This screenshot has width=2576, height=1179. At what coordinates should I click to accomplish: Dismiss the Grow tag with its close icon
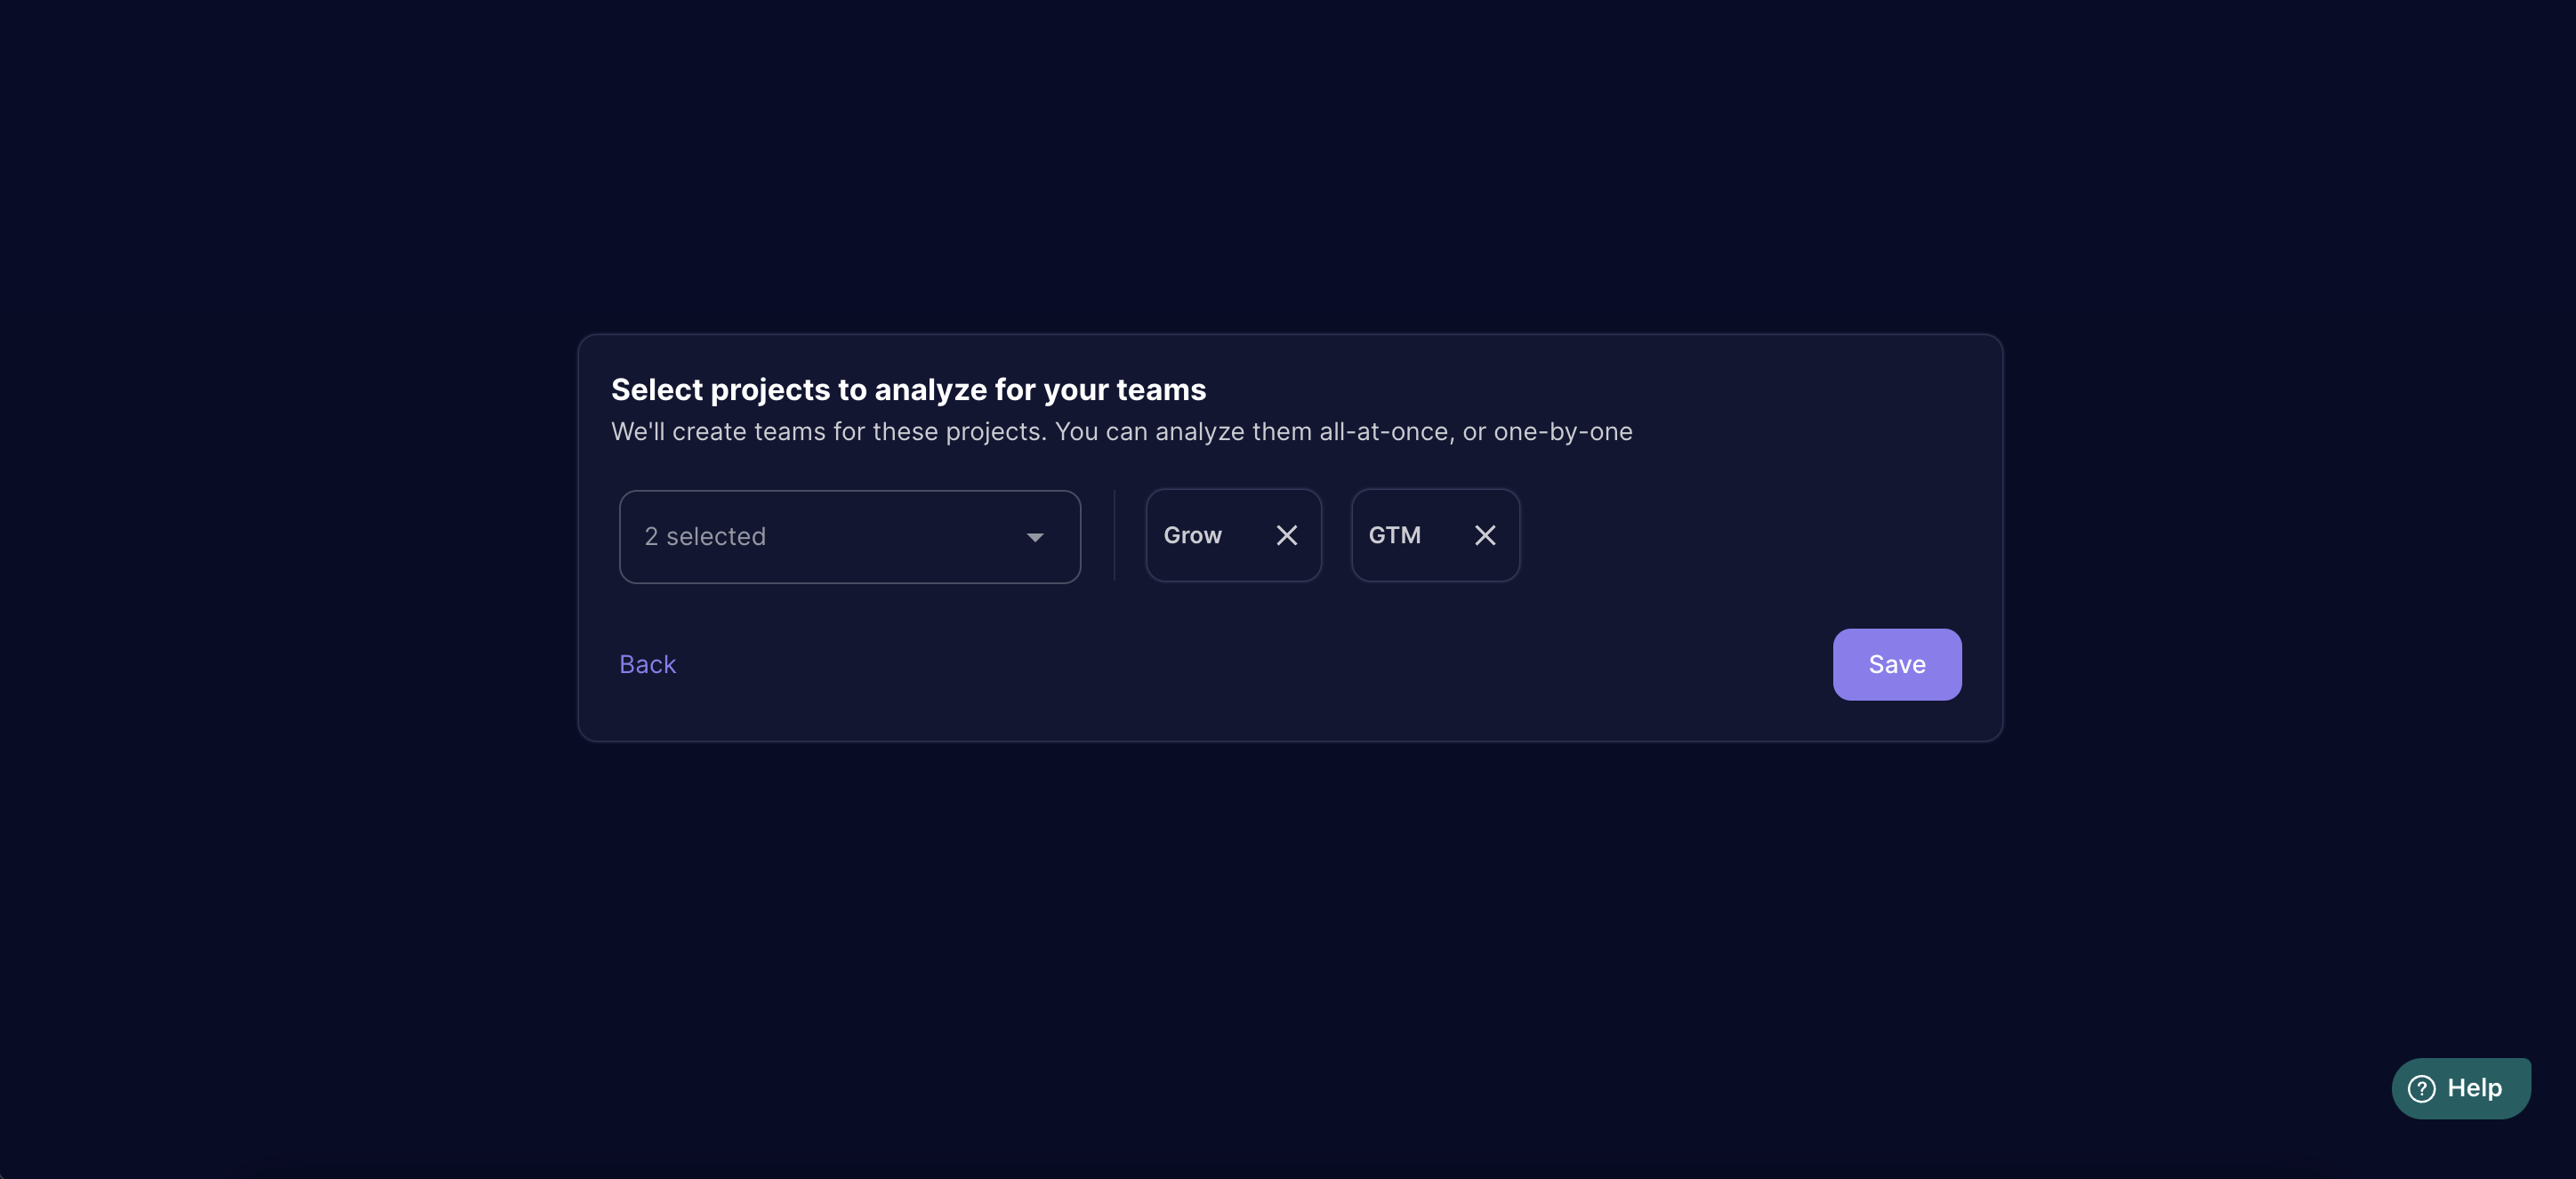1286,535
